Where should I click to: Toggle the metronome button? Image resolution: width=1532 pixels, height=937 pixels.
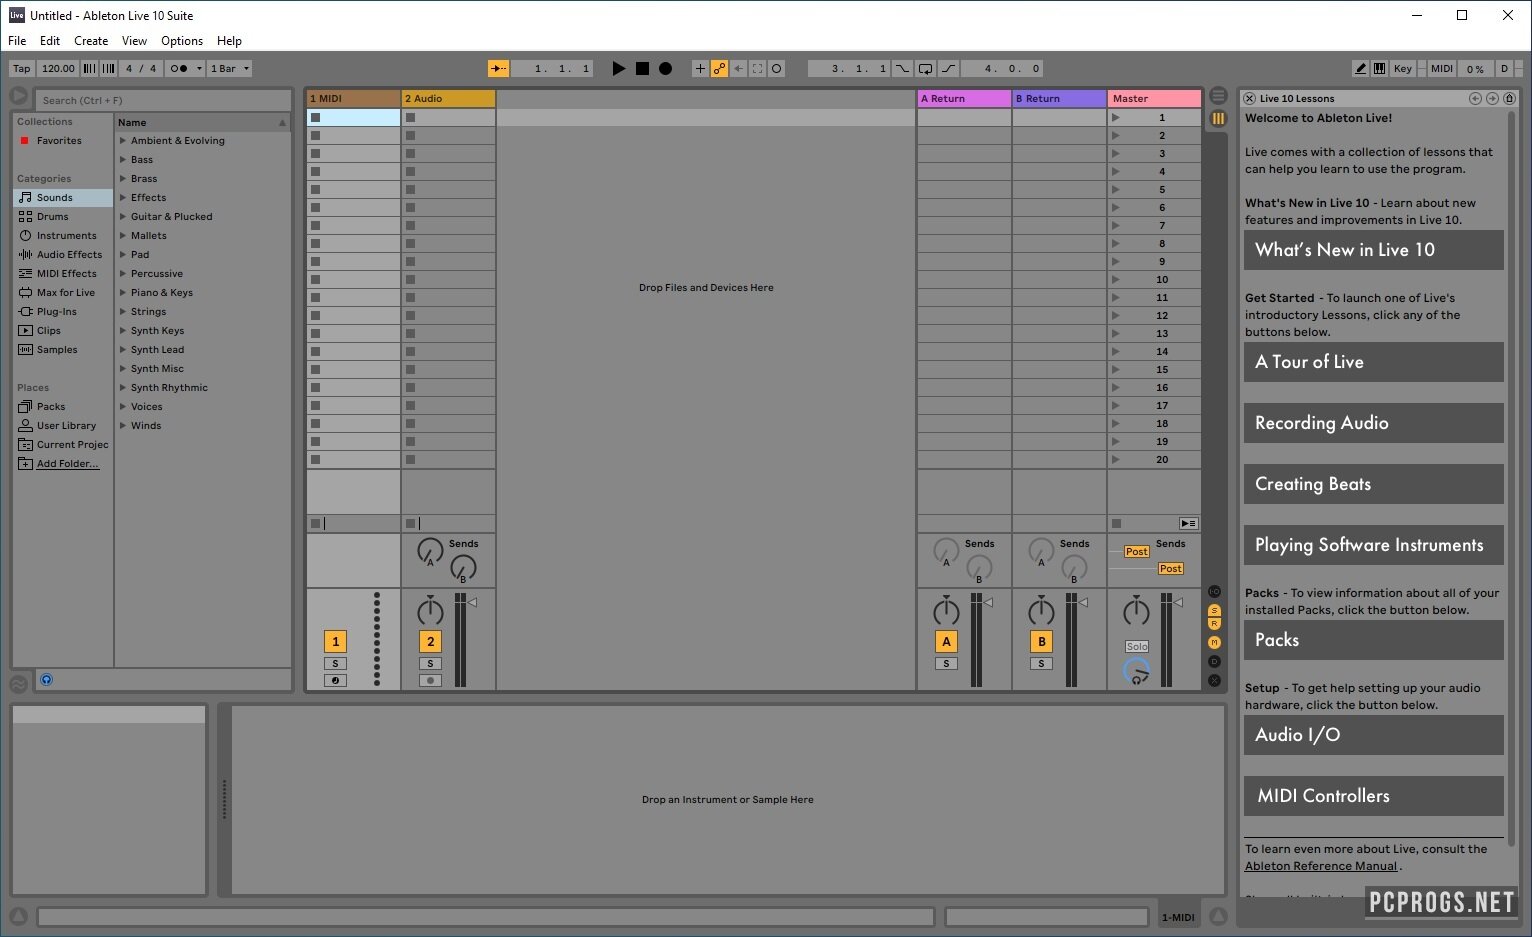pyautogui.click(x=179, y=69)
